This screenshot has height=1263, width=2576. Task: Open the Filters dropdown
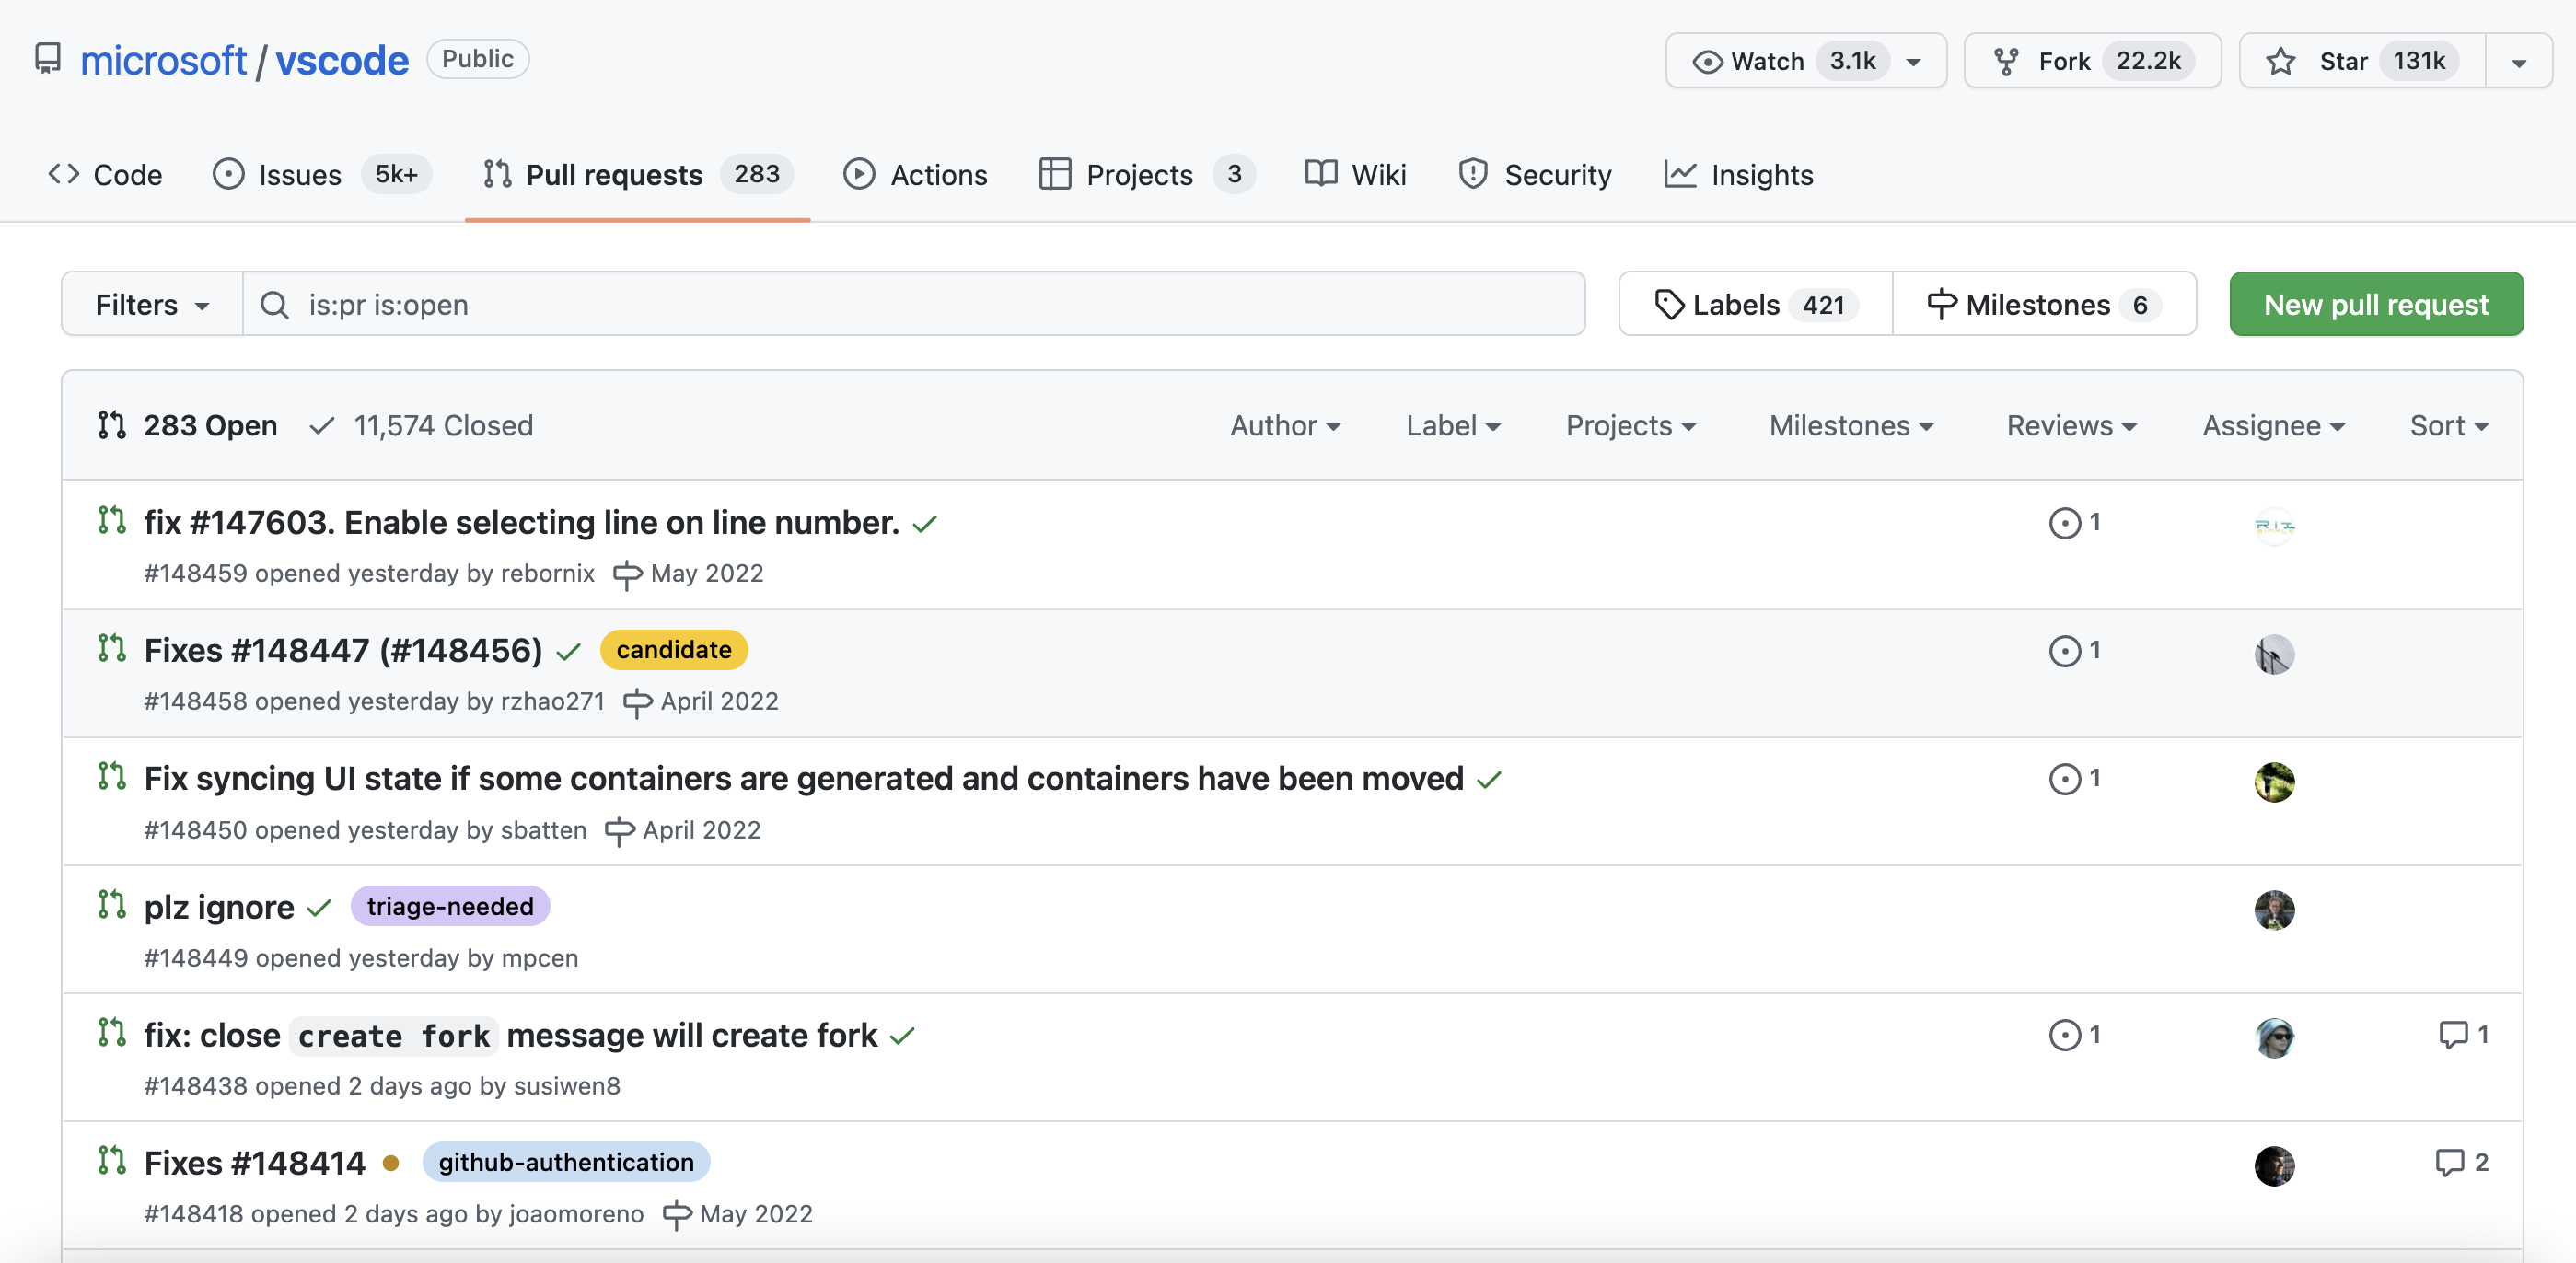(152, 304)
